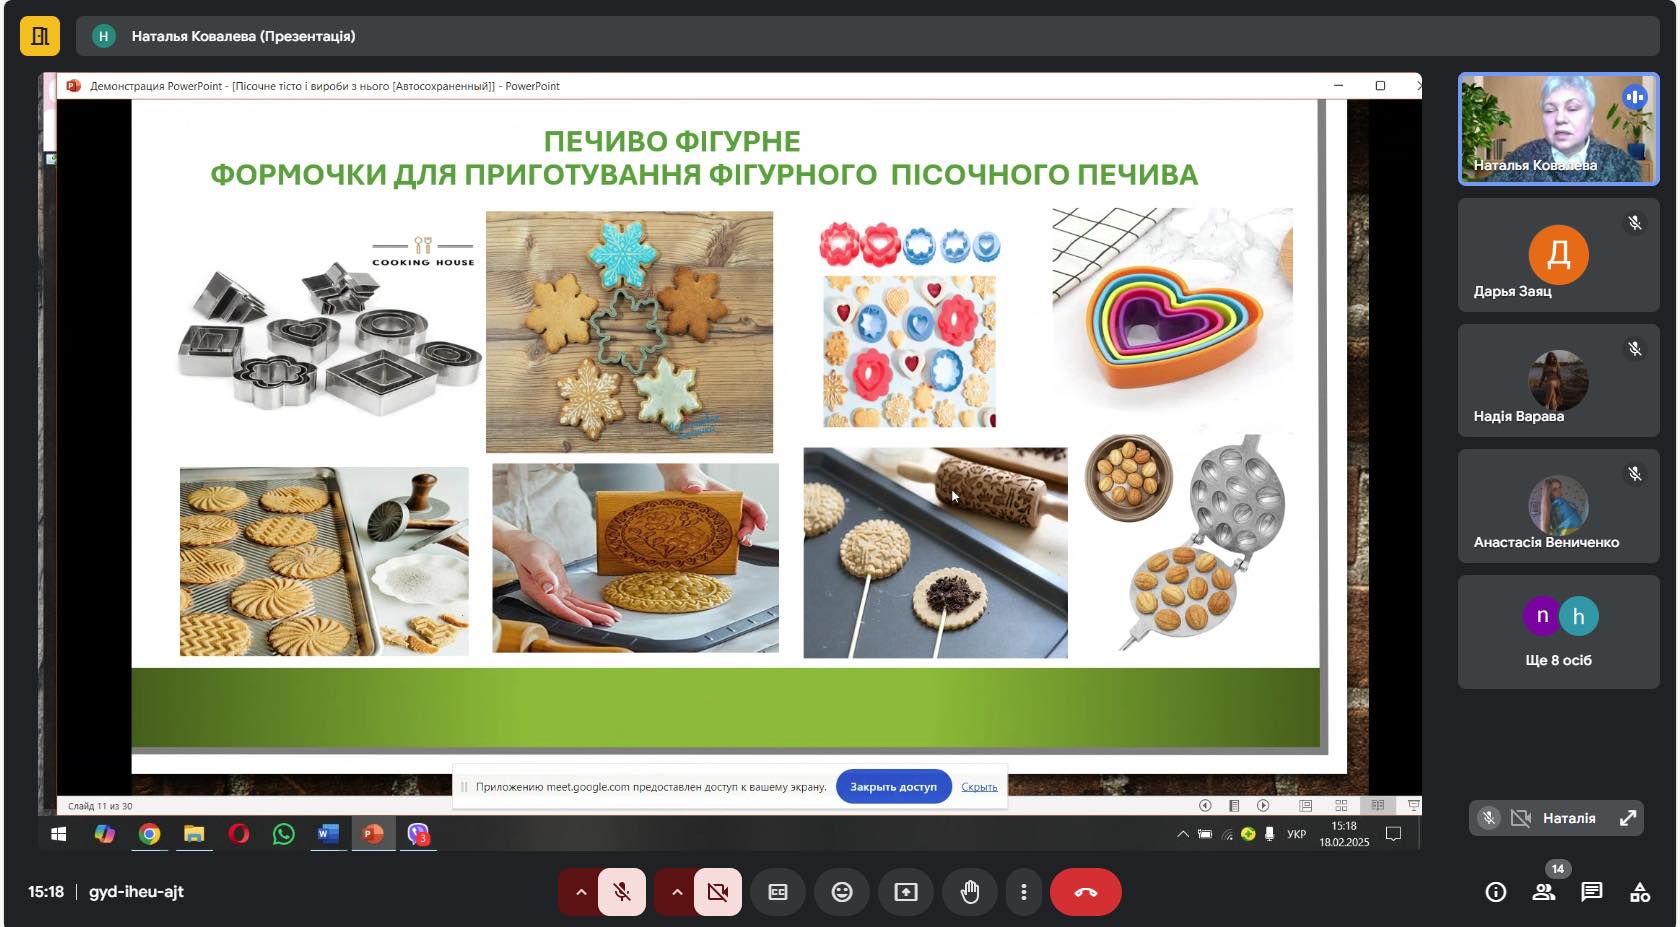
Task: Turn on the camera toggle
Action: coord(718,892)
